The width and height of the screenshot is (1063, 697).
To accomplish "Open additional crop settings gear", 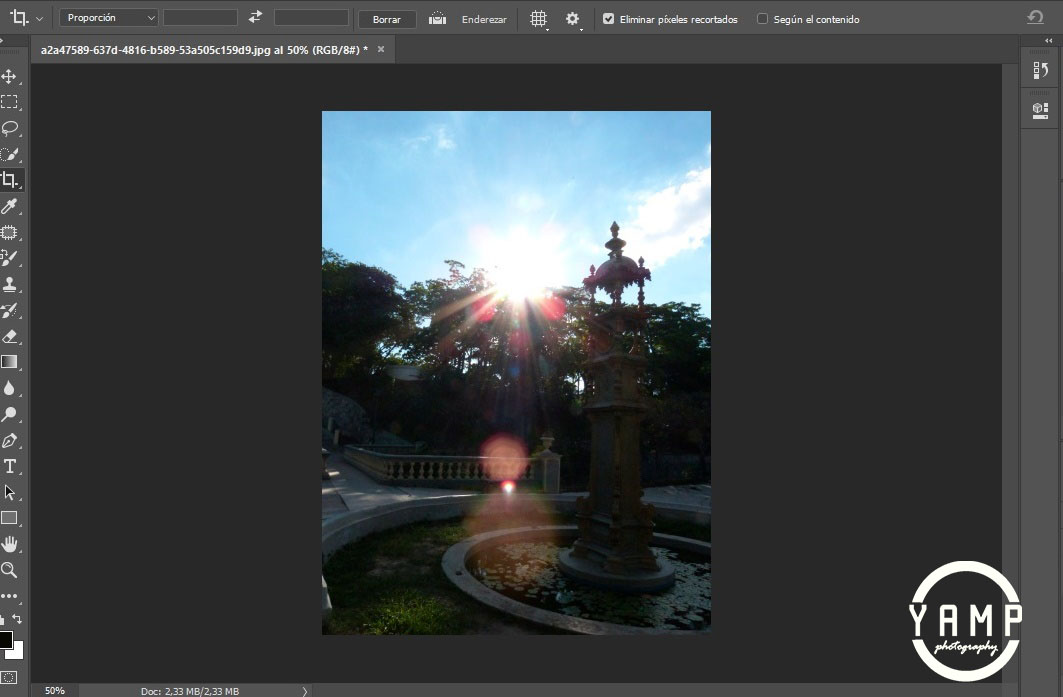I will click(573, 19).
